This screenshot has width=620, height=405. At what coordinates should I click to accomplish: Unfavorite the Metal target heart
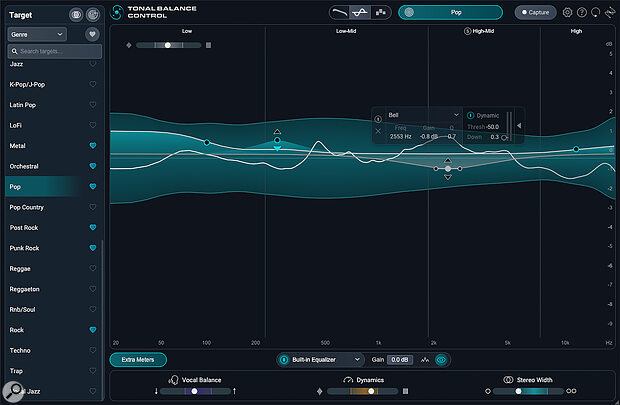[x=93, y=146]
